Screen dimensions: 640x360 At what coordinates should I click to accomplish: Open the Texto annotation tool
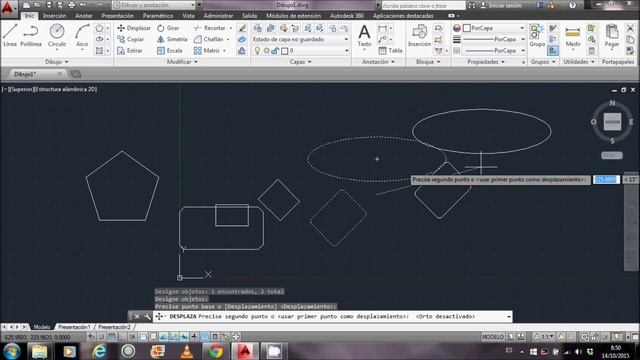pyautogui.click(x=364, y=35)
